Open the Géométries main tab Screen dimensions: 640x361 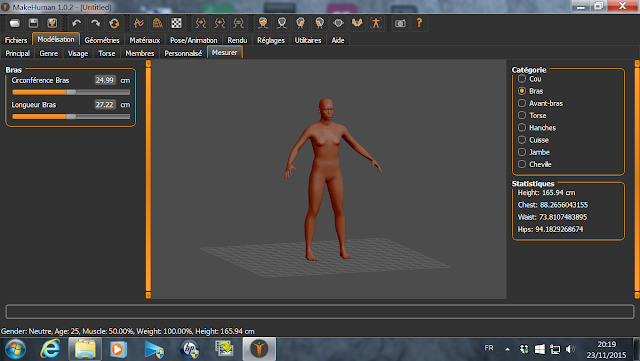(x=102, y=40)
